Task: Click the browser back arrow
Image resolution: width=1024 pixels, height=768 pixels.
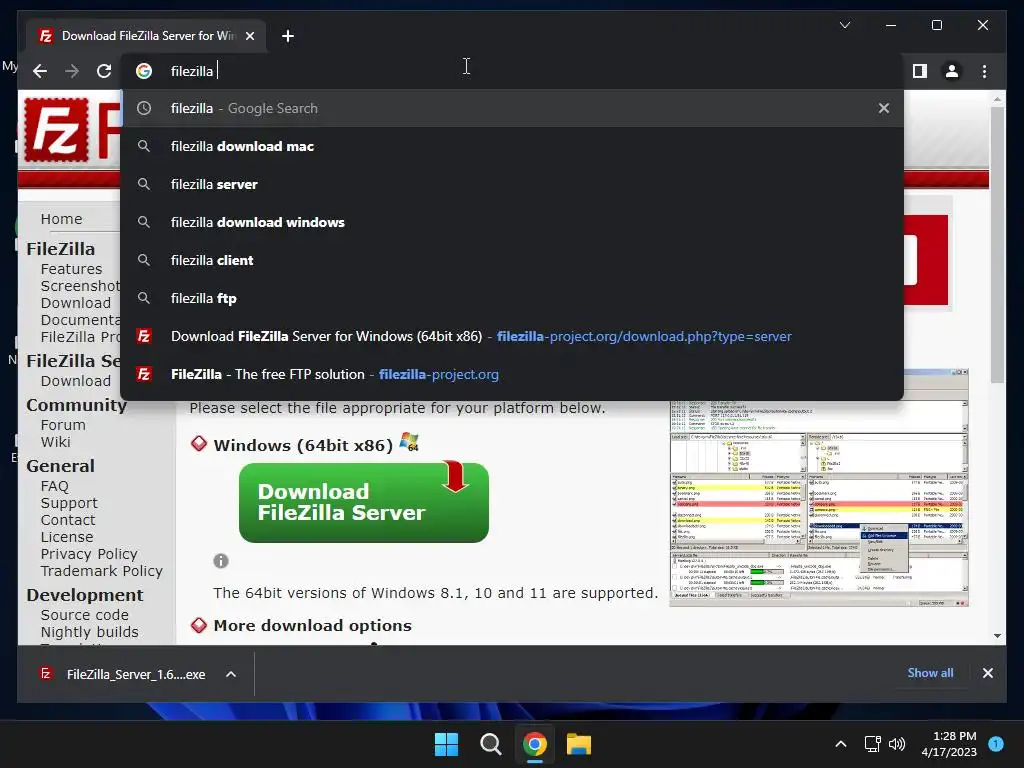Action: click(40, 71)
